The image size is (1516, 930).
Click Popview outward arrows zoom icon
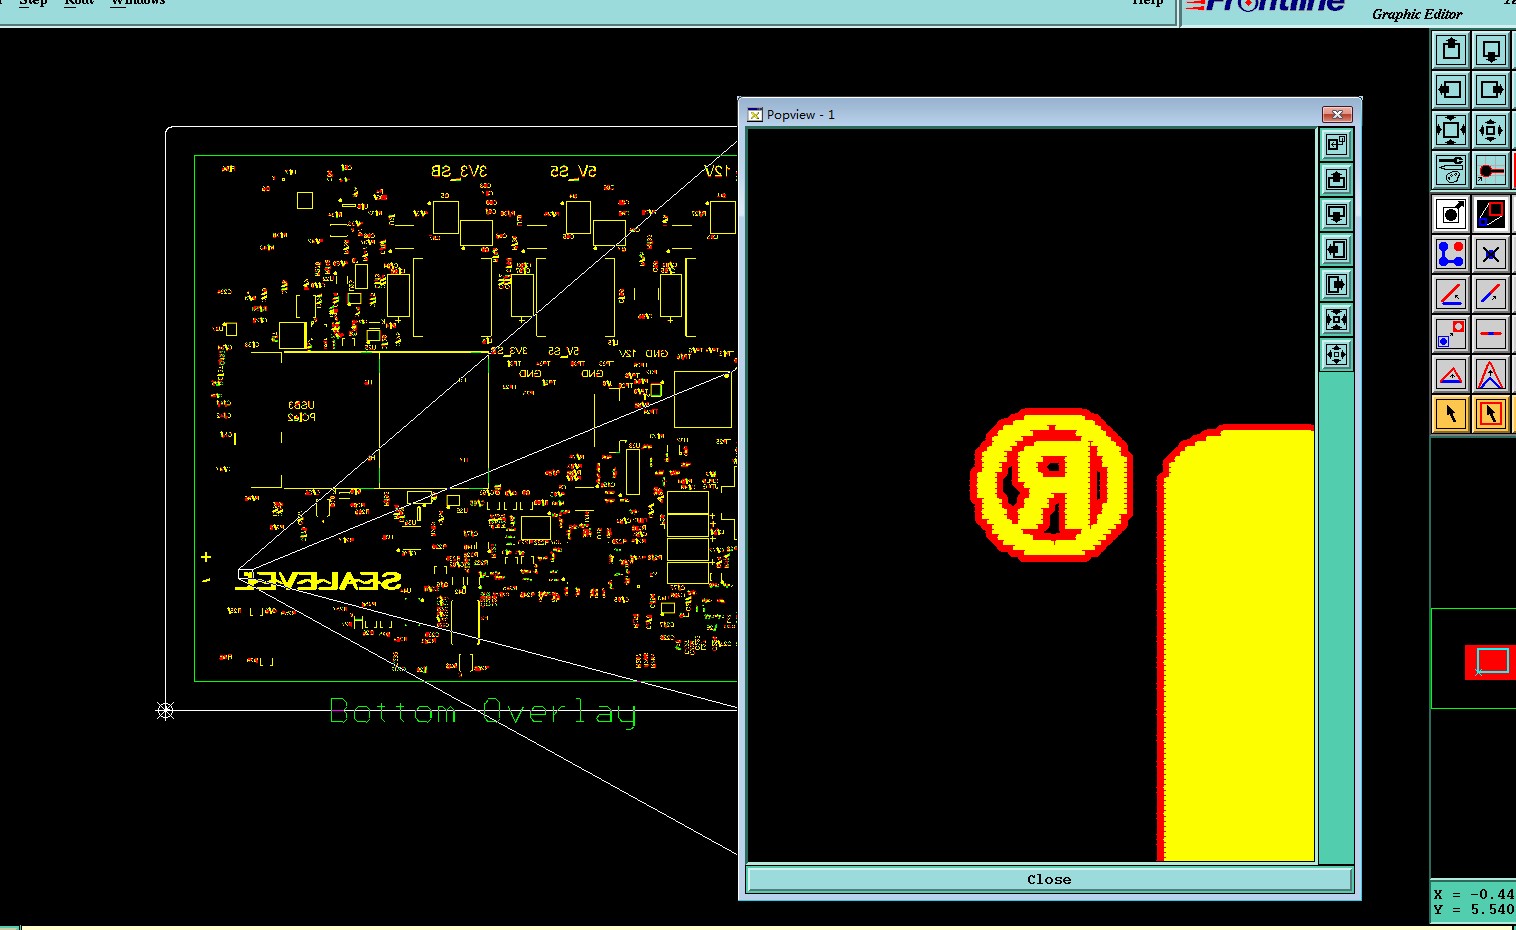pyautogui.click(x=1336, y=355)
